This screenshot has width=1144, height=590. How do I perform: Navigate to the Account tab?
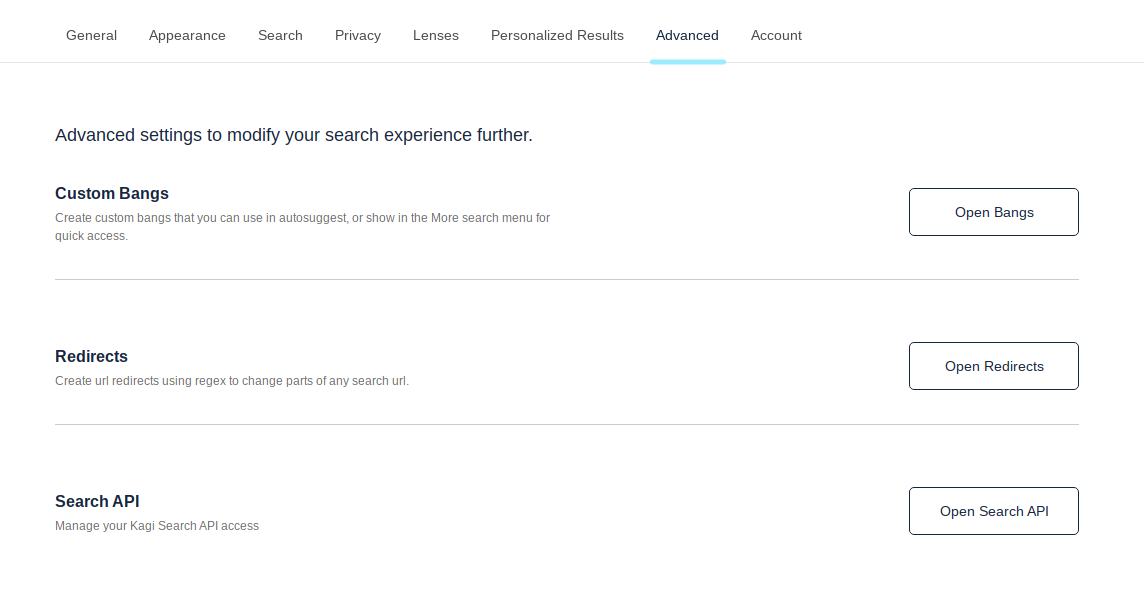776,35
